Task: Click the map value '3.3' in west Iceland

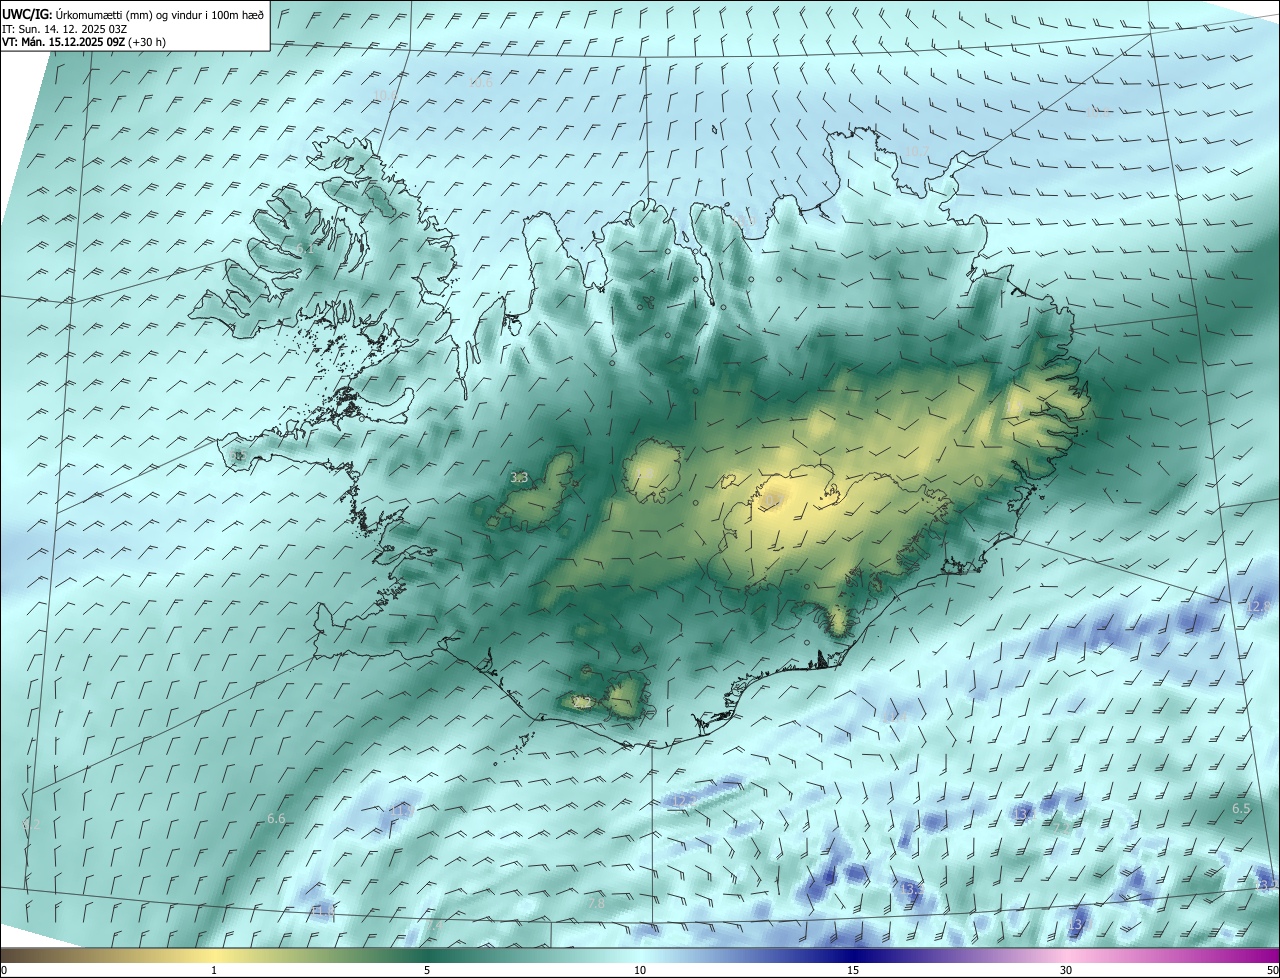Action: coord(519,478)
